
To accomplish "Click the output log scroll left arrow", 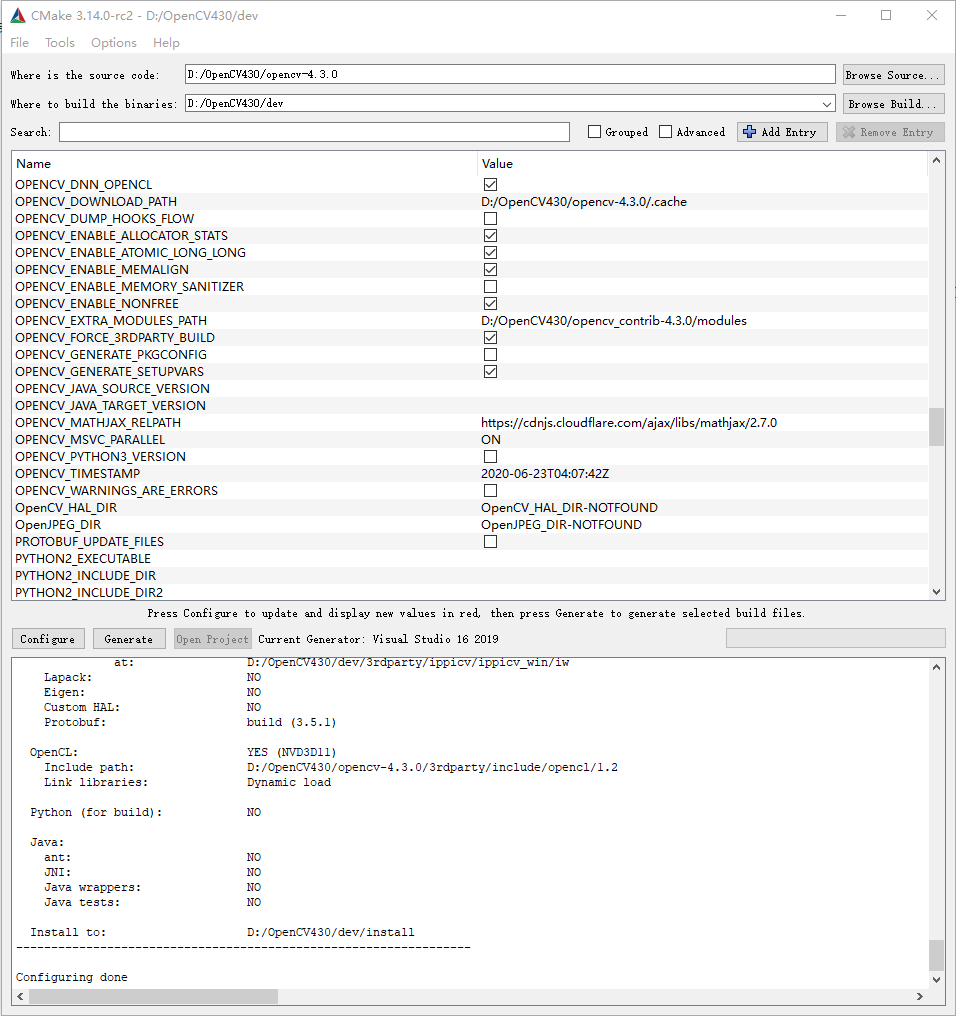I will click(x=20, y=996).
